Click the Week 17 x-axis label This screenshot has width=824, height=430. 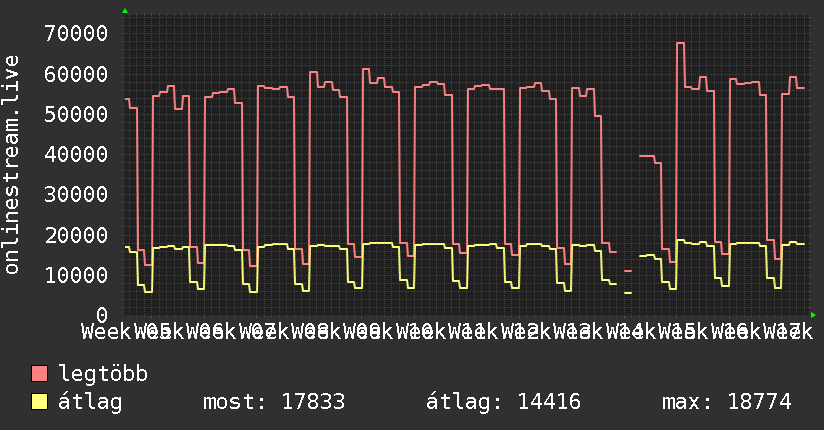788,332
